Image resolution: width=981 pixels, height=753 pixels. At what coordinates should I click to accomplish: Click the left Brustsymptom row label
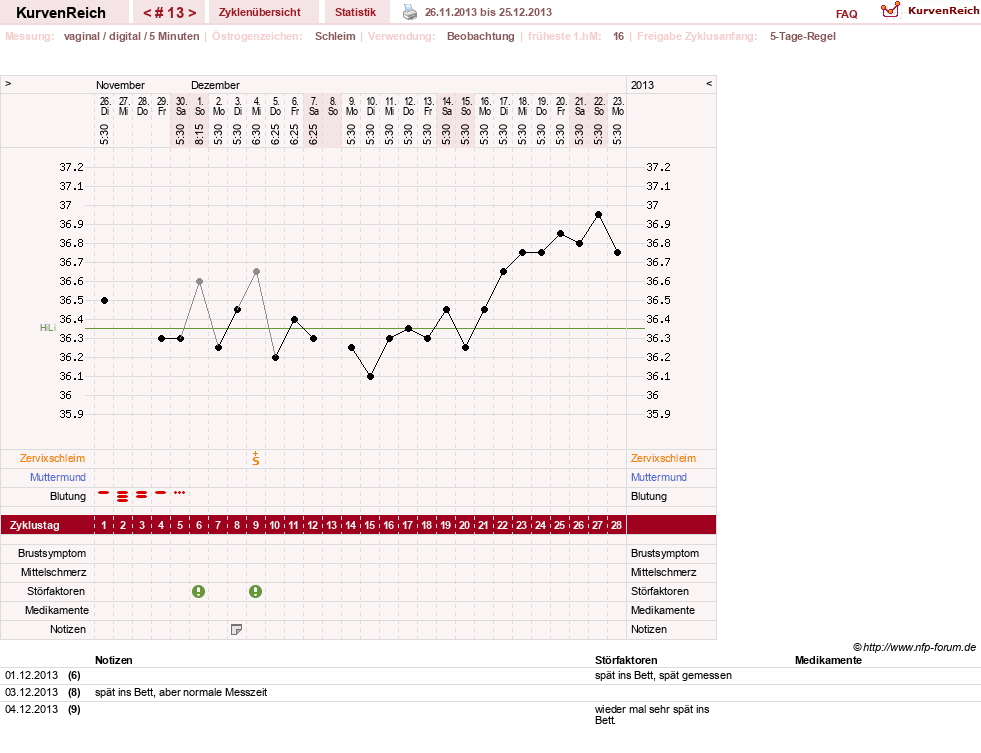click(52, 553)
